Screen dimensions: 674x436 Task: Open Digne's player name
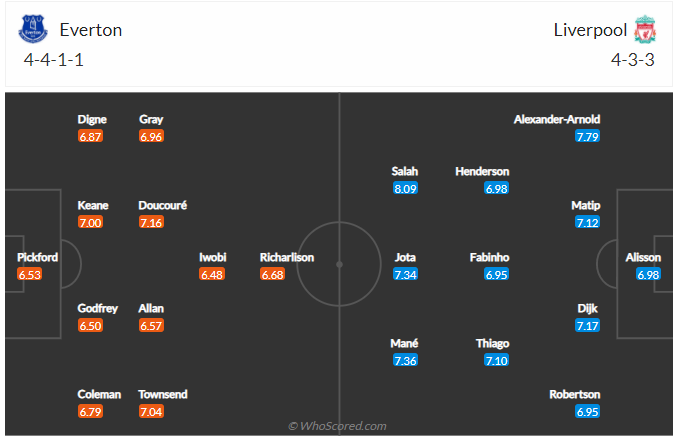[x=92, y=119]
